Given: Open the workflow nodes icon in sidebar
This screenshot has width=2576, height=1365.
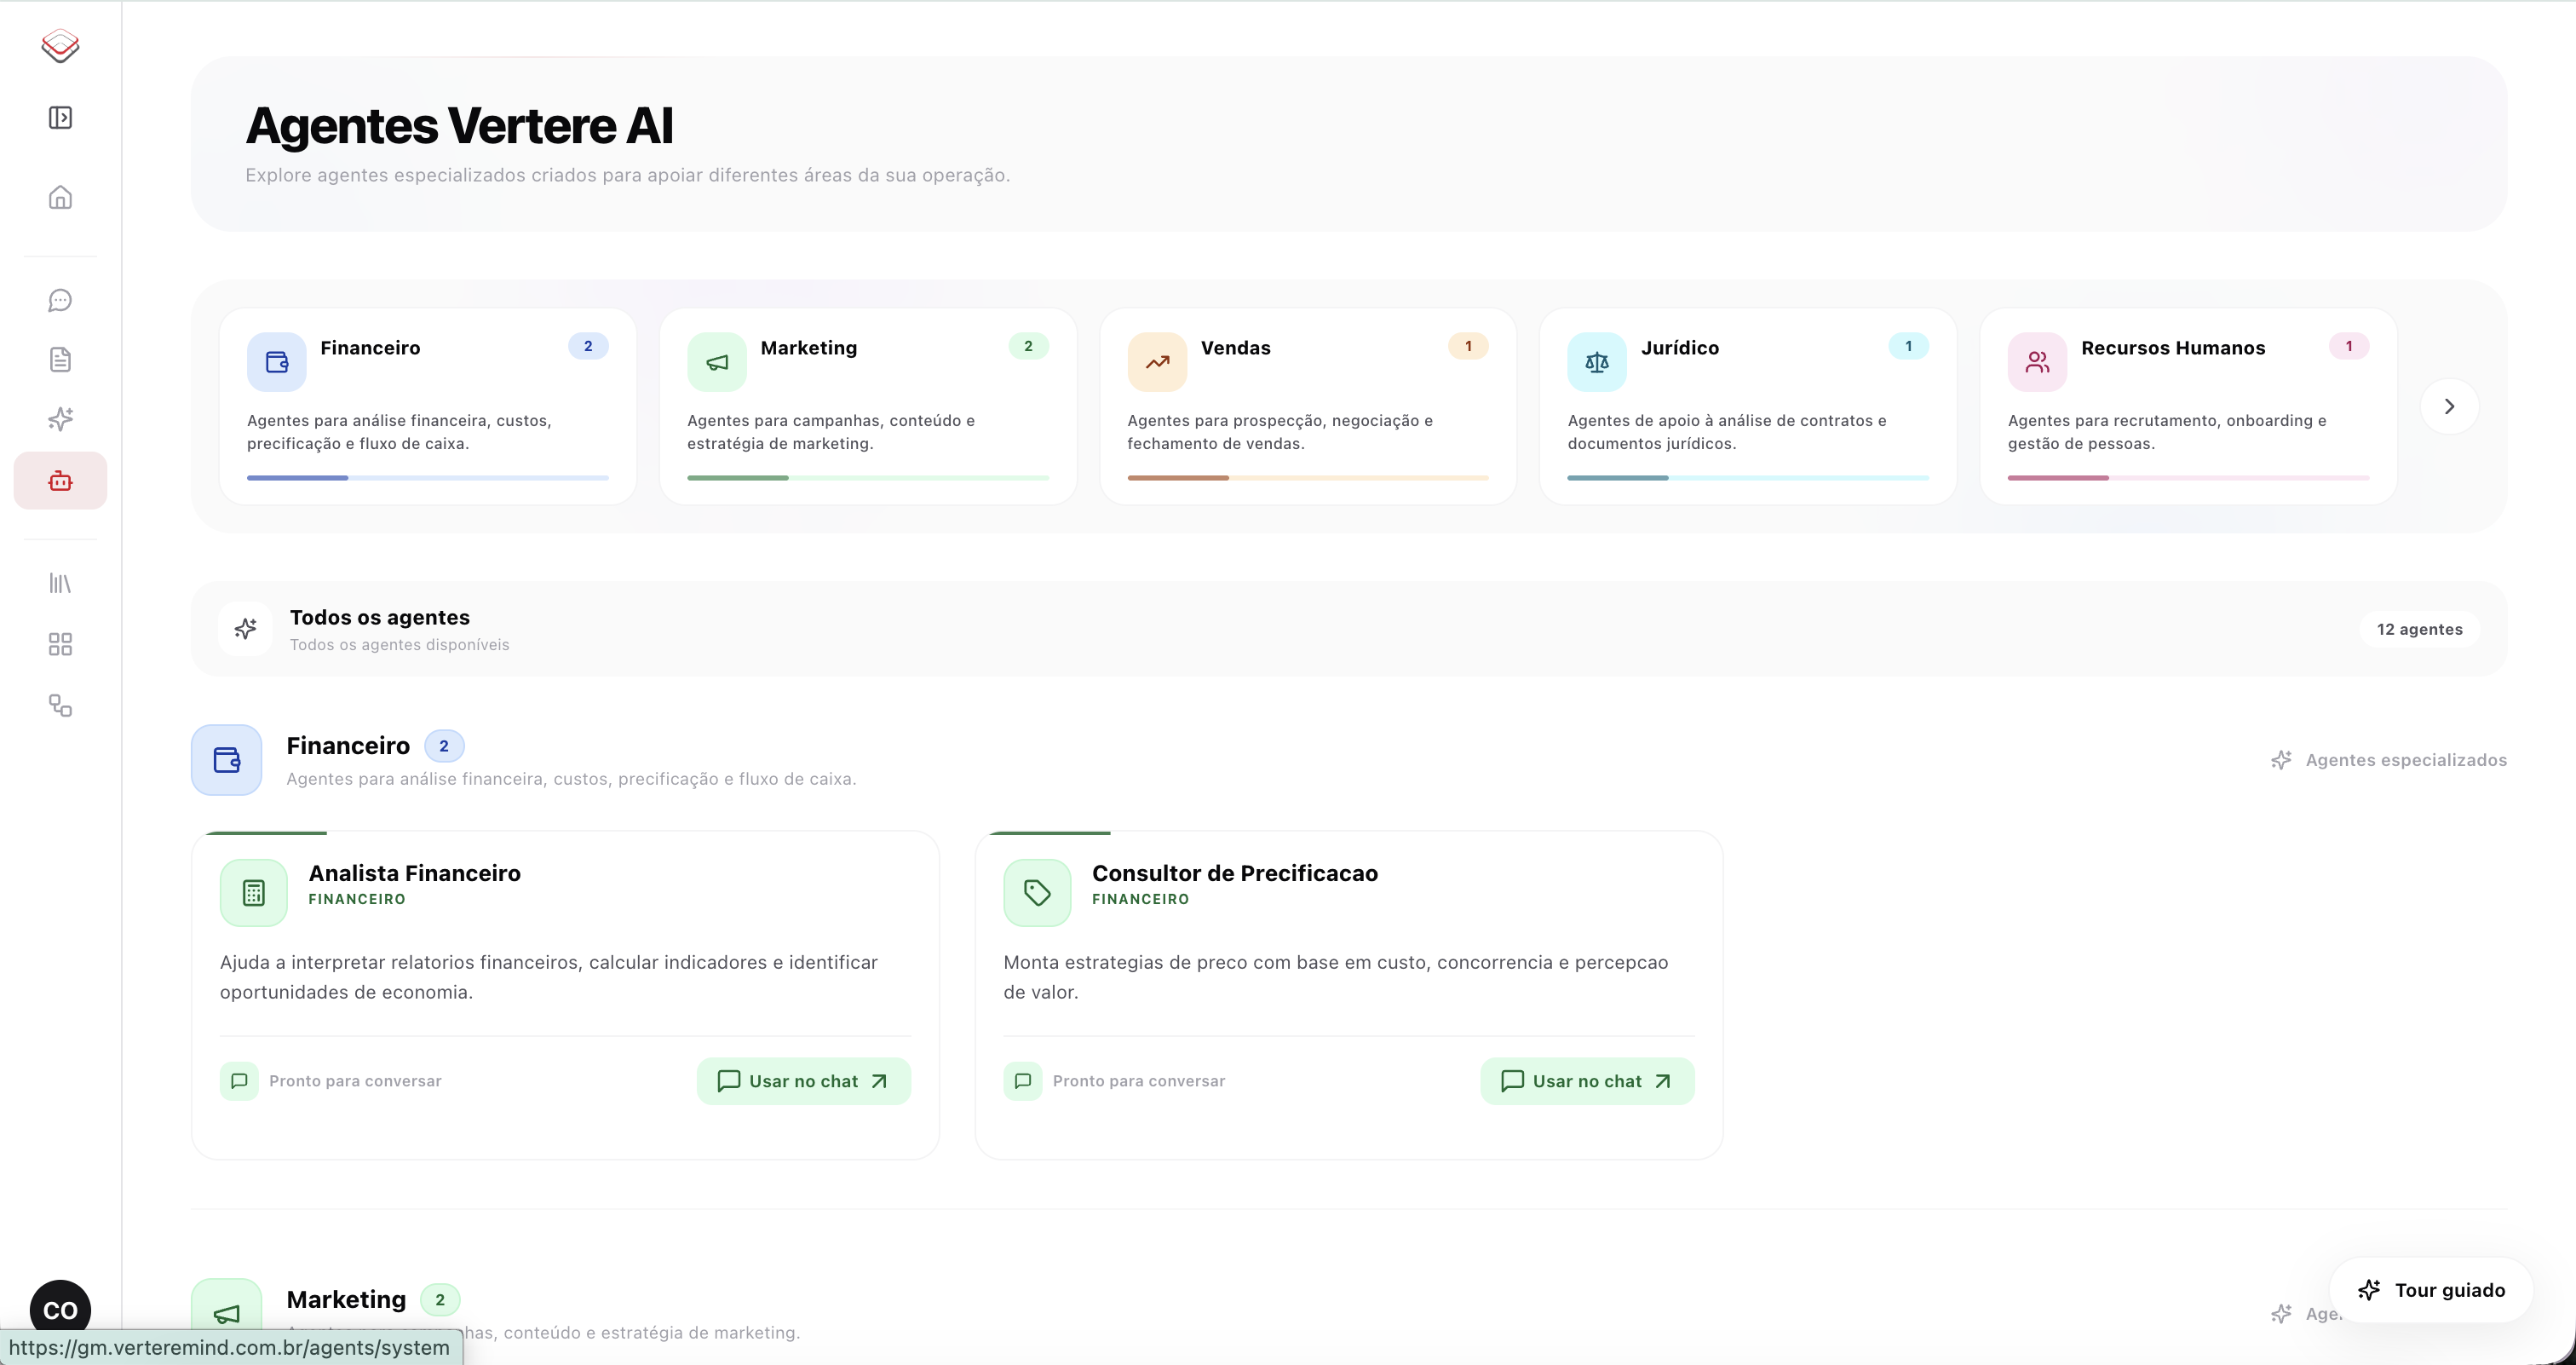Looking at the screenshot, I should [60, 706].
